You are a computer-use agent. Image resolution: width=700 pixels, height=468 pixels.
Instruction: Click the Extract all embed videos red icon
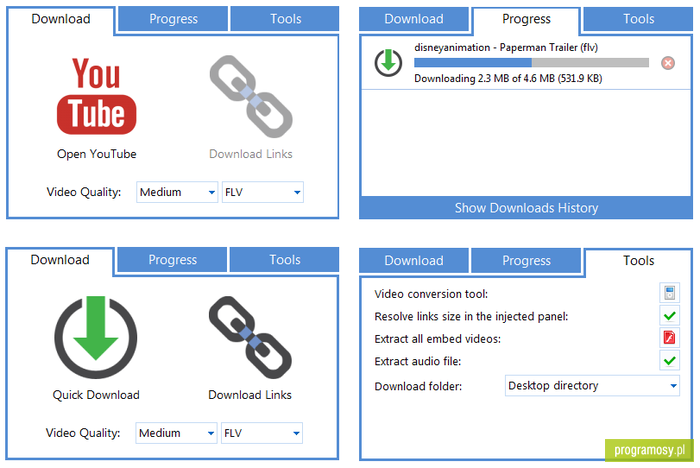click(669, 337)
